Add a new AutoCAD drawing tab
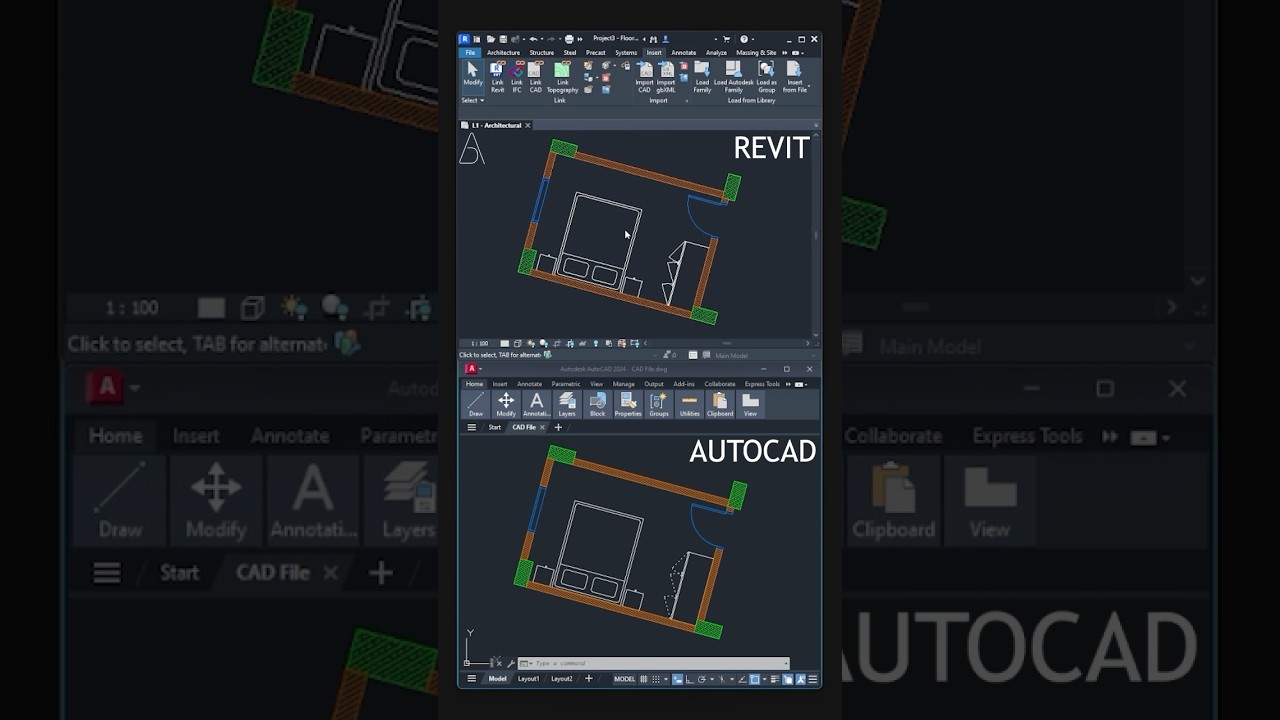 [558, 427]
